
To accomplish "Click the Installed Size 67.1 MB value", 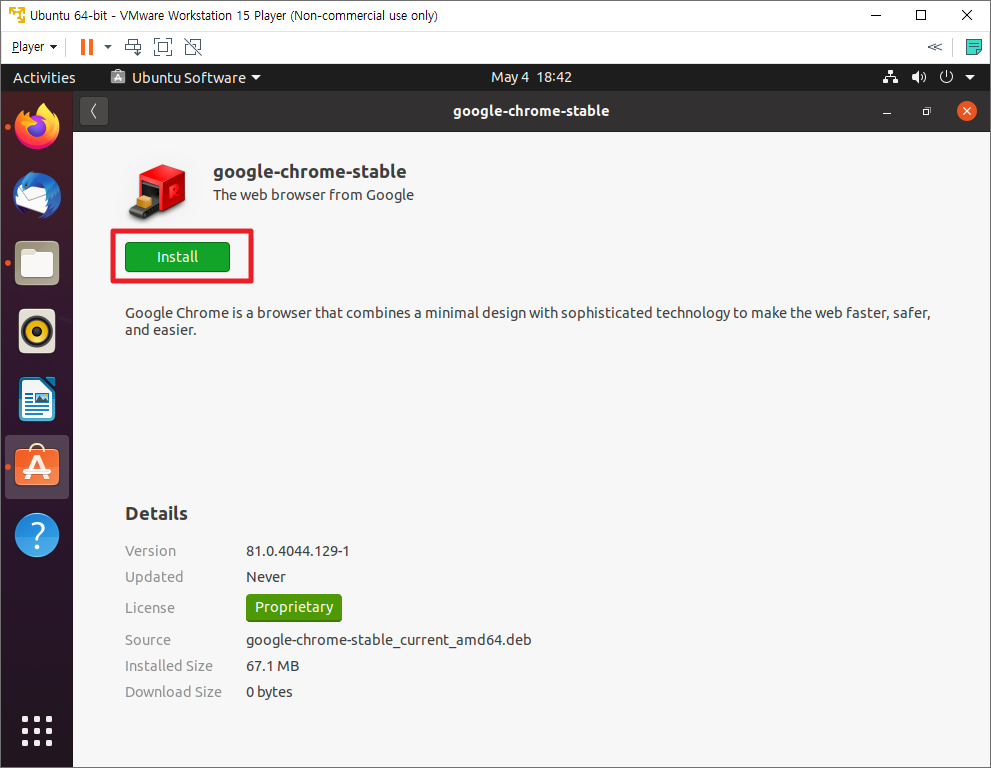I will [x=272, y=666].
